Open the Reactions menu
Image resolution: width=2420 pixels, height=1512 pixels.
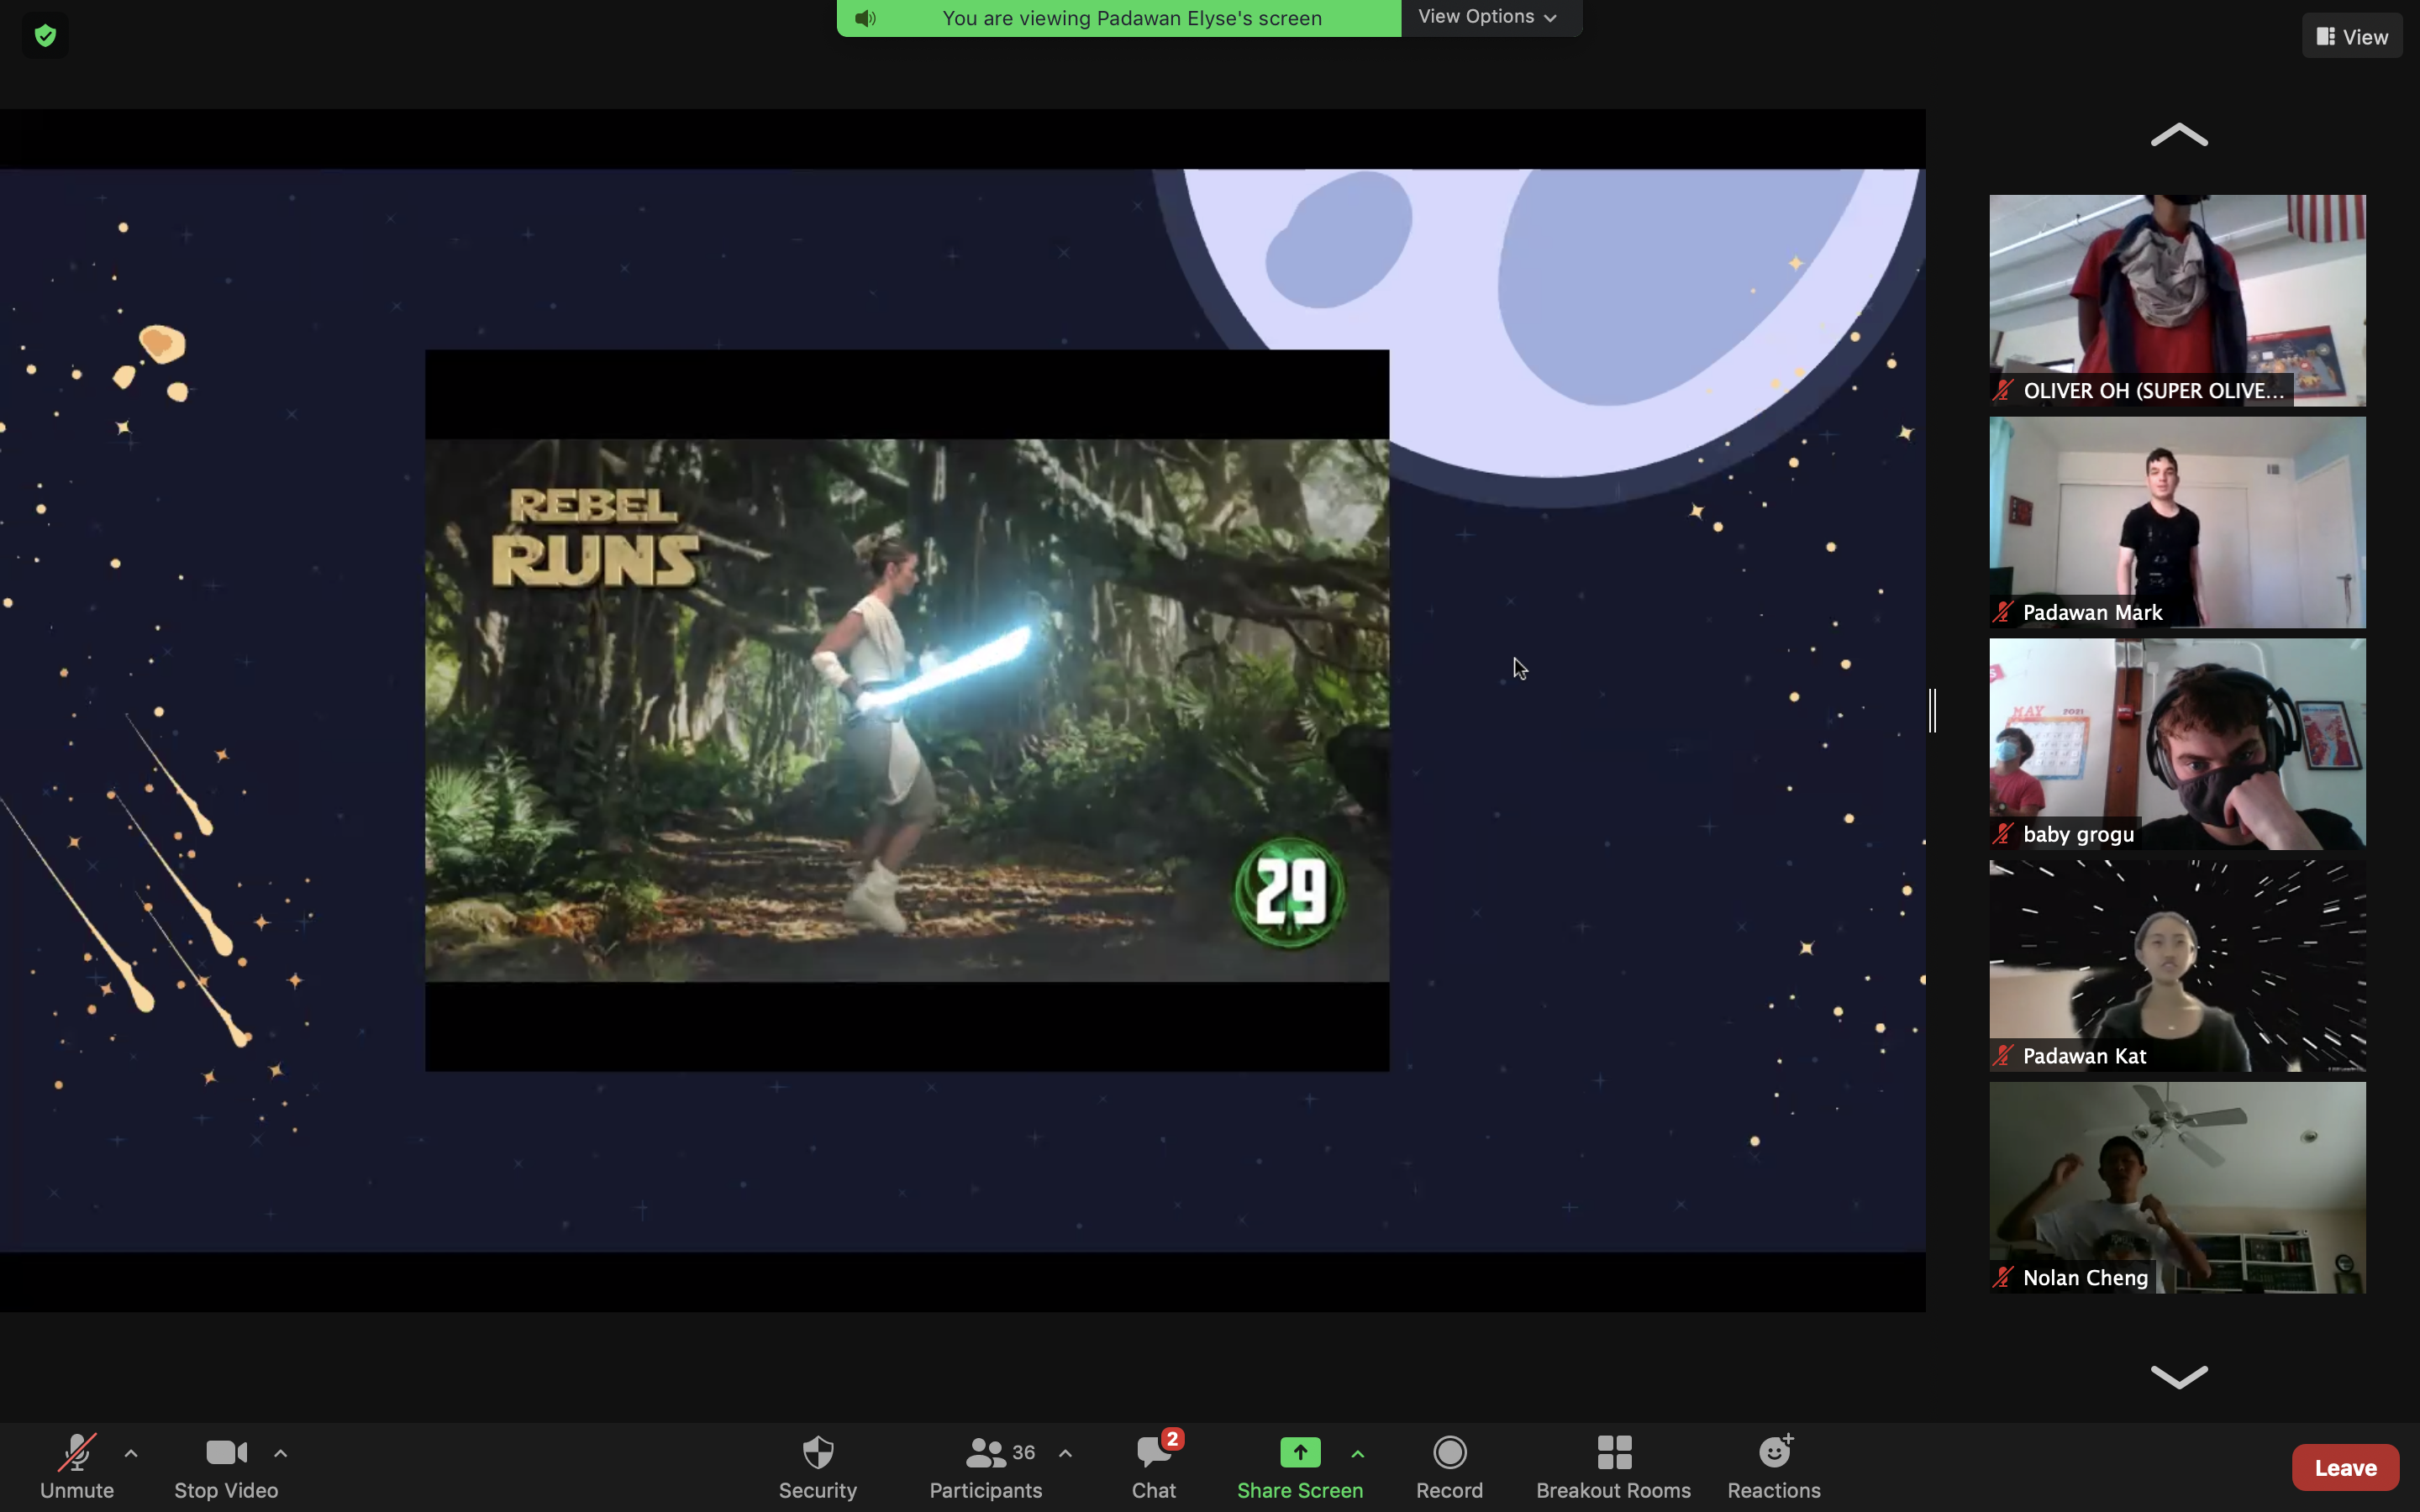(x=1774, y=1466)
